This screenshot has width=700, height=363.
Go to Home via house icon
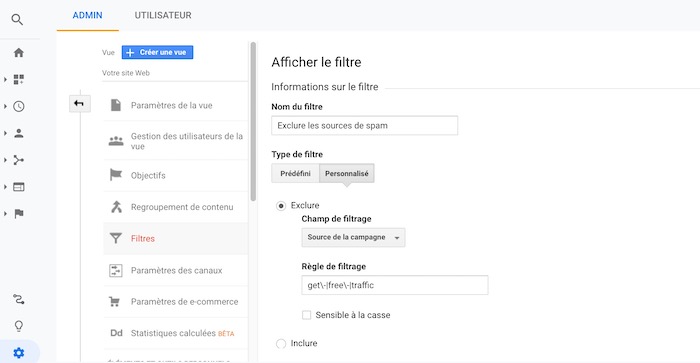[18, 53]
